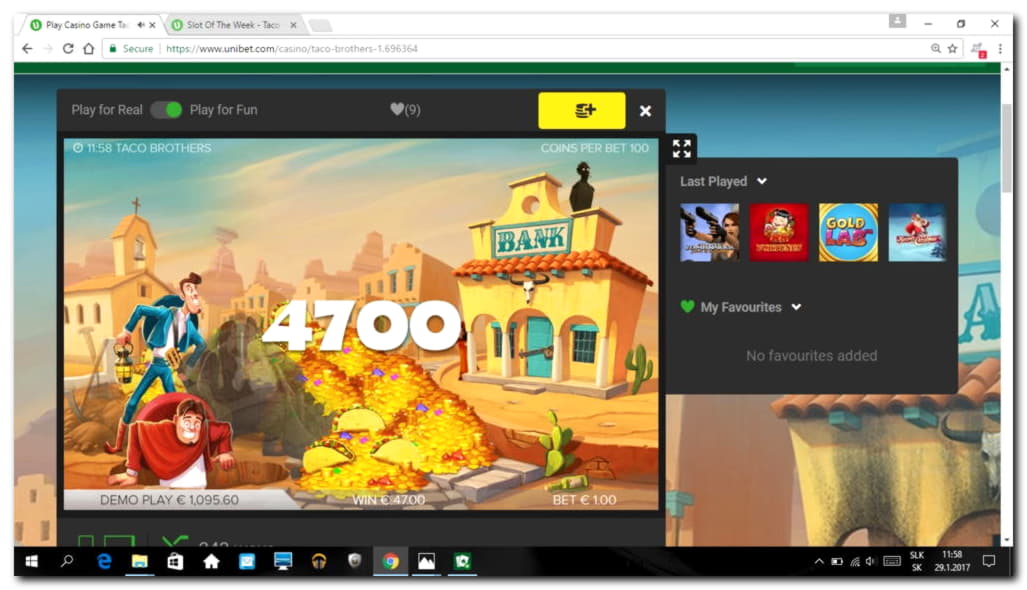
Task: Click the Chrome profile icon in title bar
Action: click(x=897, y=22)
